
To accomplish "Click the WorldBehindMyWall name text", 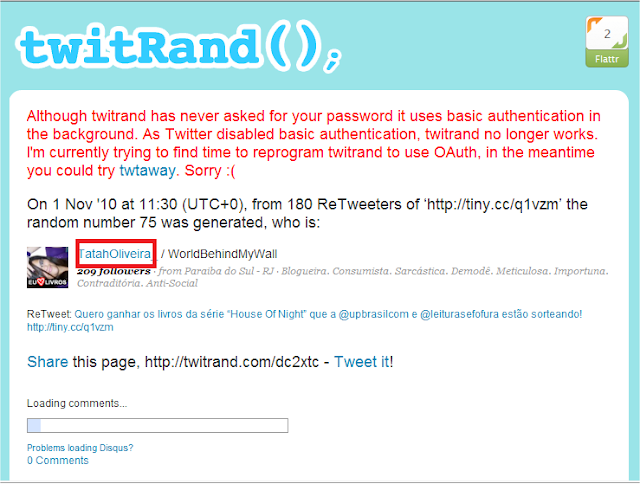I will tap(222, 254).
